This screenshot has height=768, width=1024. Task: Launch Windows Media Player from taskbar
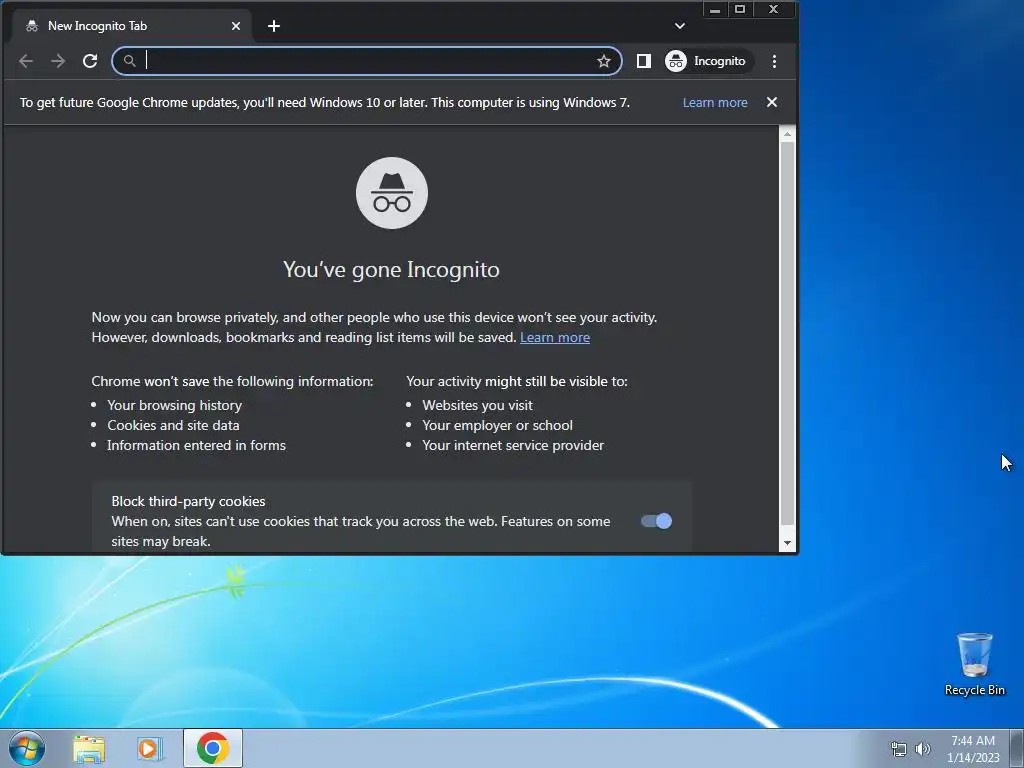[150, 749]
